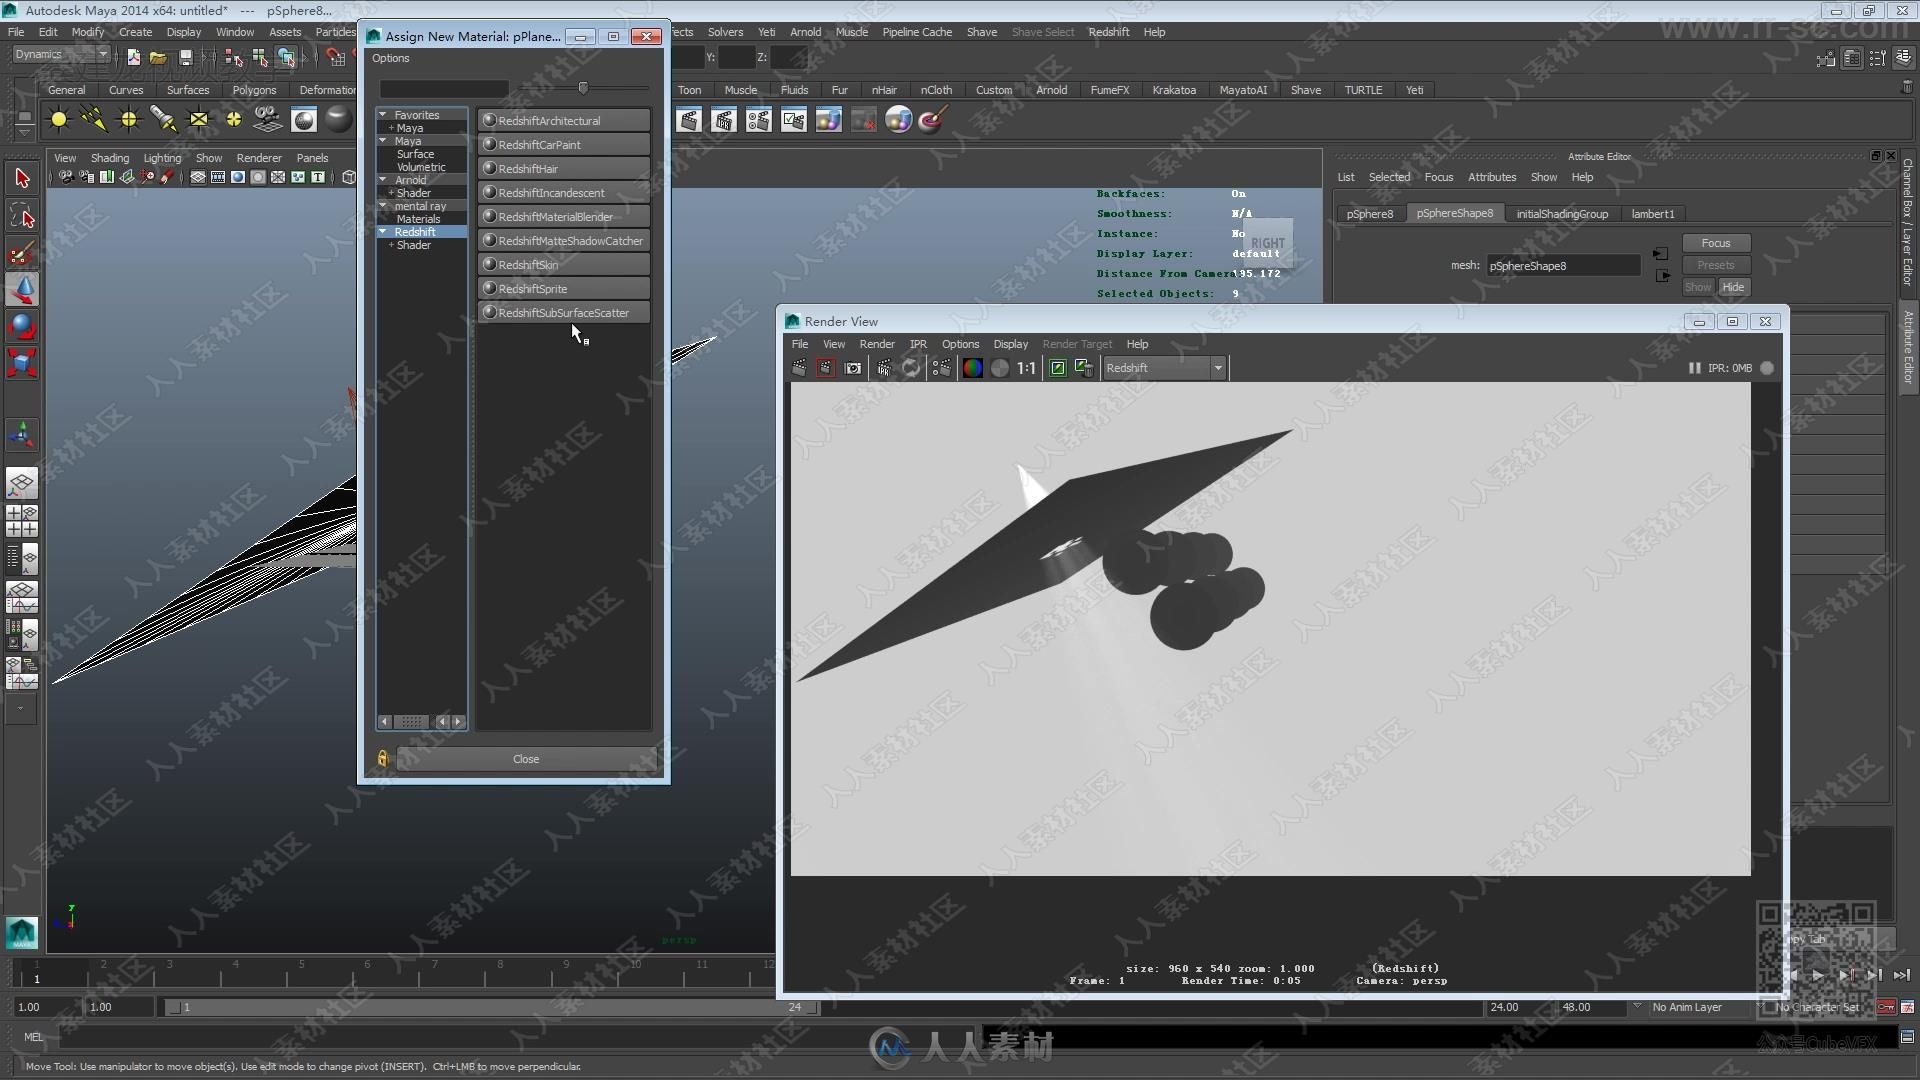The height and width of the screenshot is (1080, 1920).
Task: Open the Render menu in Render View
Action: [x=877, y=344]
